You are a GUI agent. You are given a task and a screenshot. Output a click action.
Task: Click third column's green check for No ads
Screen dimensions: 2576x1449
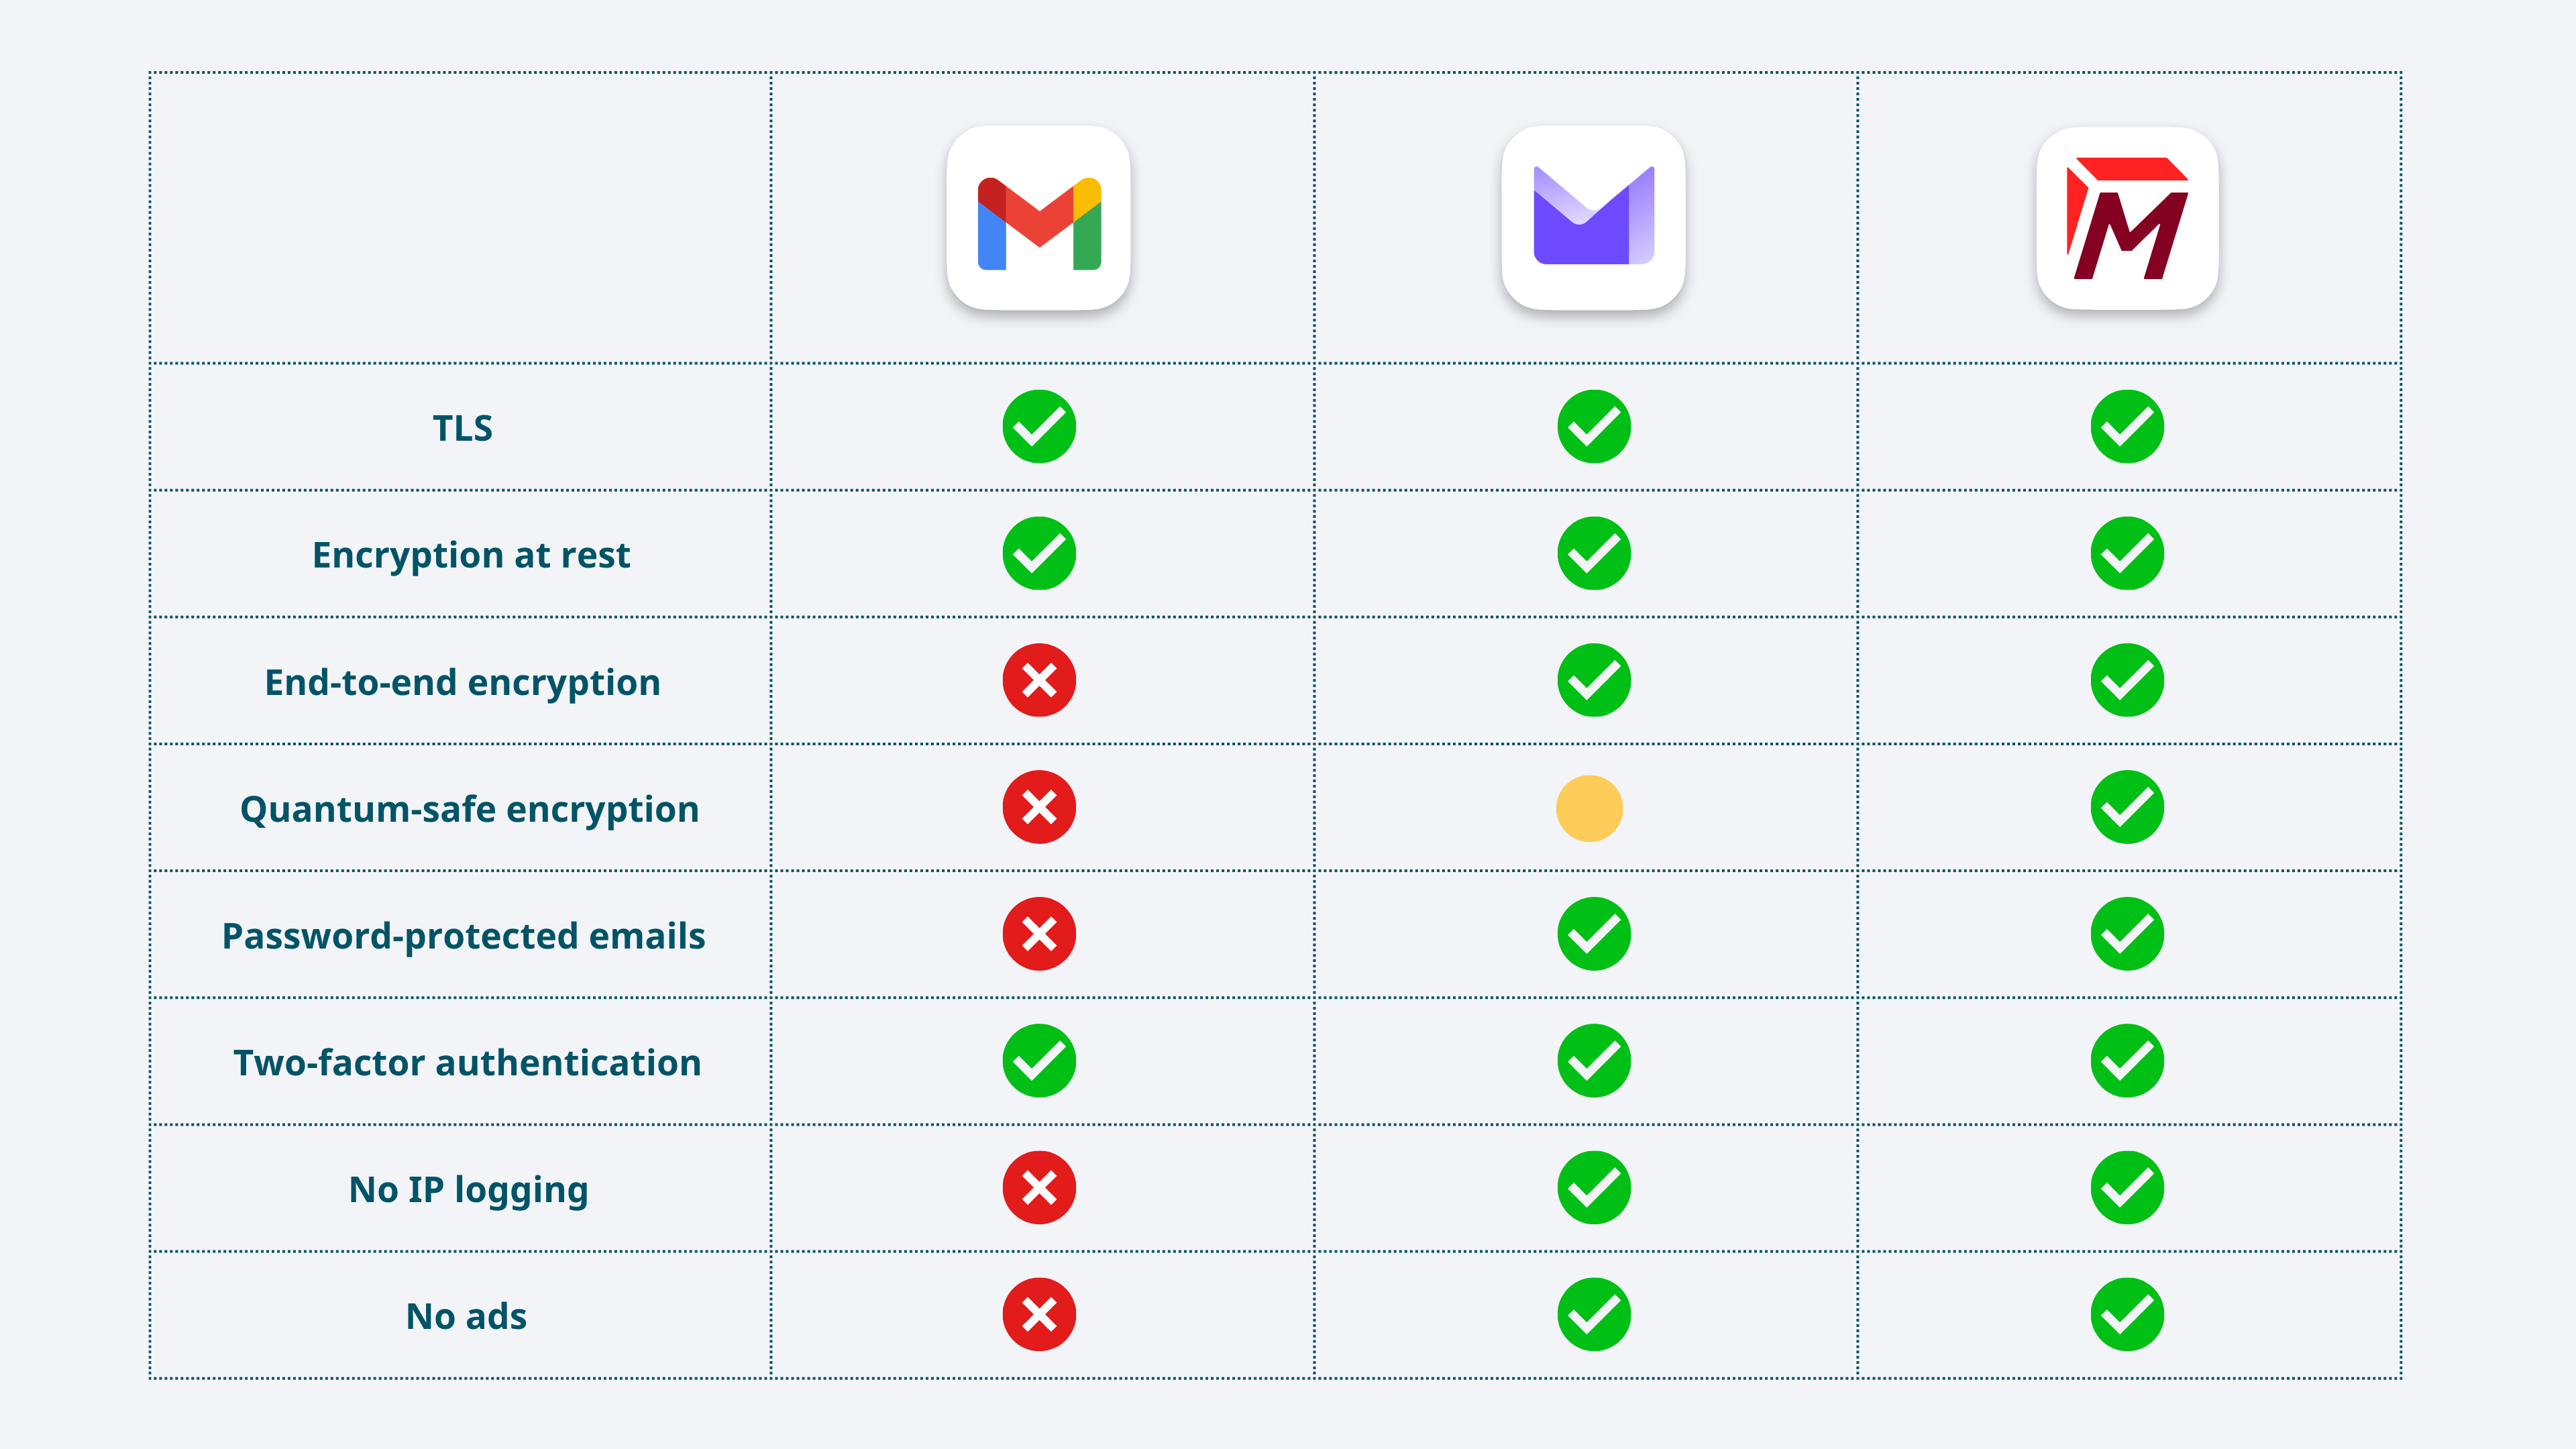pyautogui.click(x=2127, y=1314)
